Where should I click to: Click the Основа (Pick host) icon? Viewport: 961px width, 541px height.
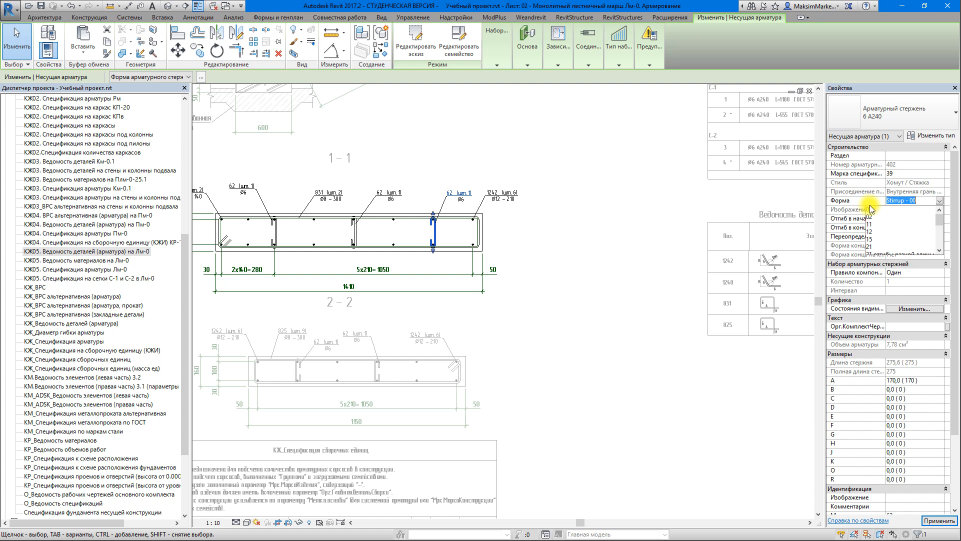pos(527,33)
